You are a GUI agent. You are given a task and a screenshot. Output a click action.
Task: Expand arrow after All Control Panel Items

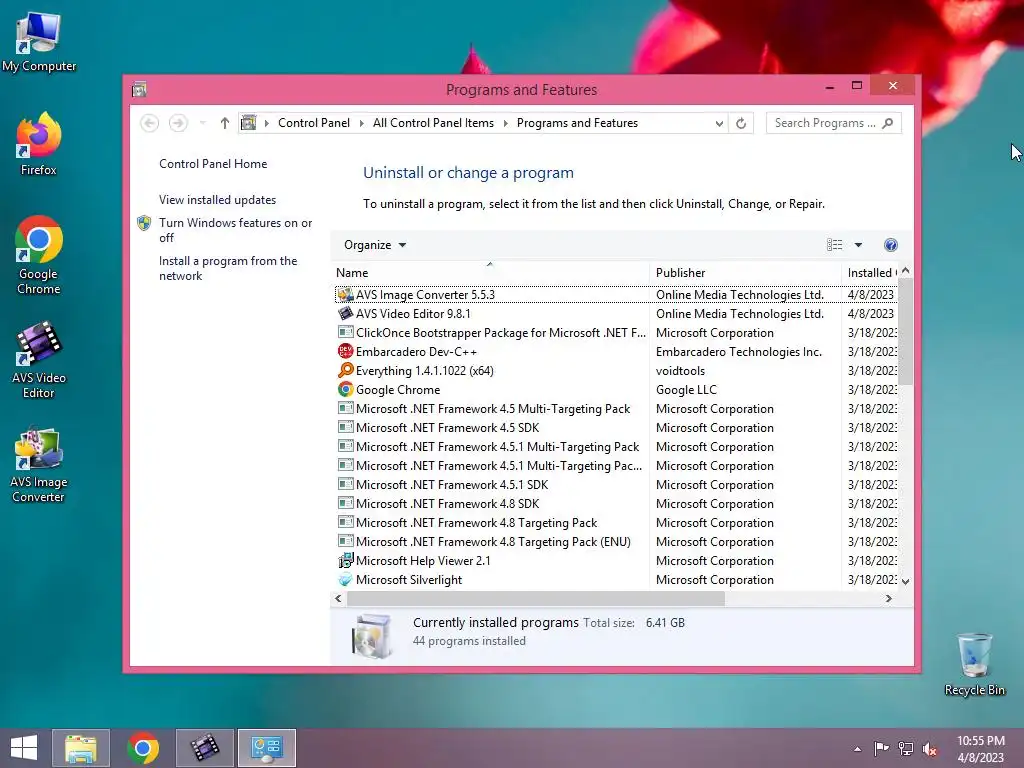coord(505,123)
